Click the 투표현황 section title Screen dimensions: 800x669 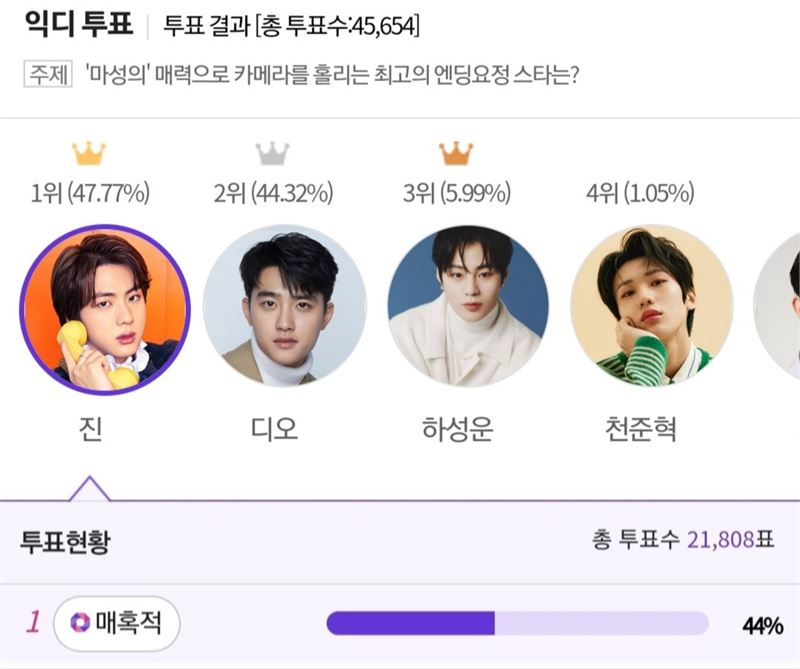pyautogui.click(x=65, y=541)
